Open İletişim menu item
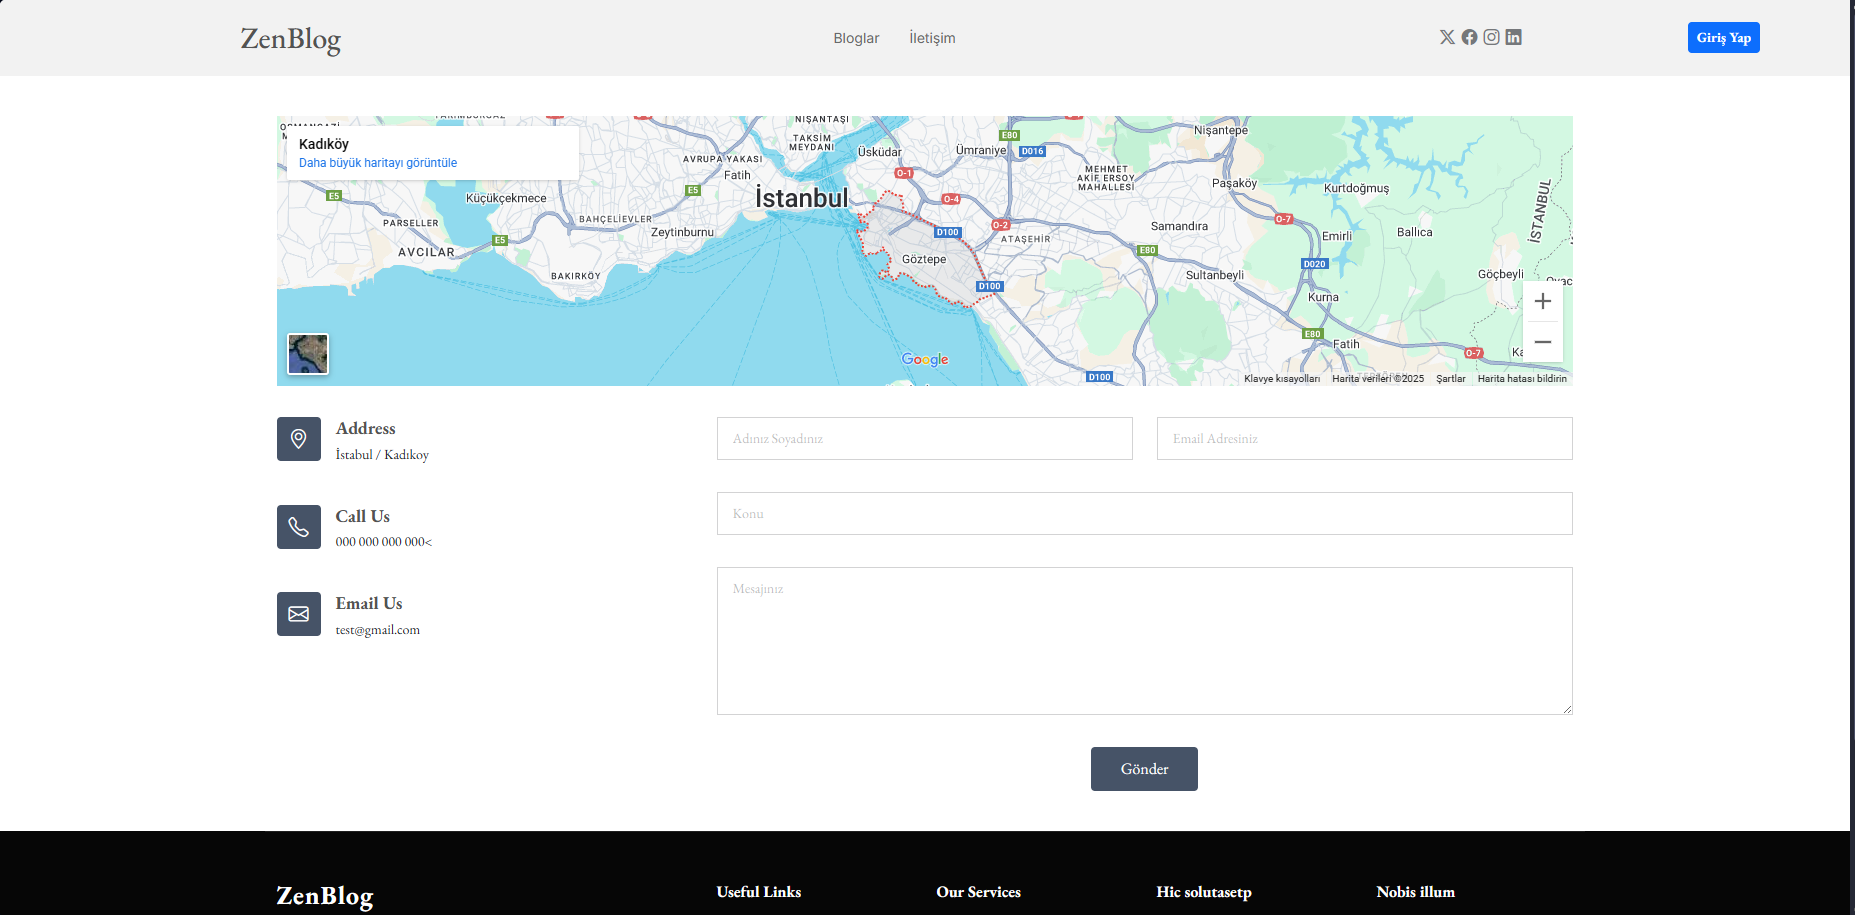The height and width of the screenshot is (918, 1855). click(x=932, y=38)
